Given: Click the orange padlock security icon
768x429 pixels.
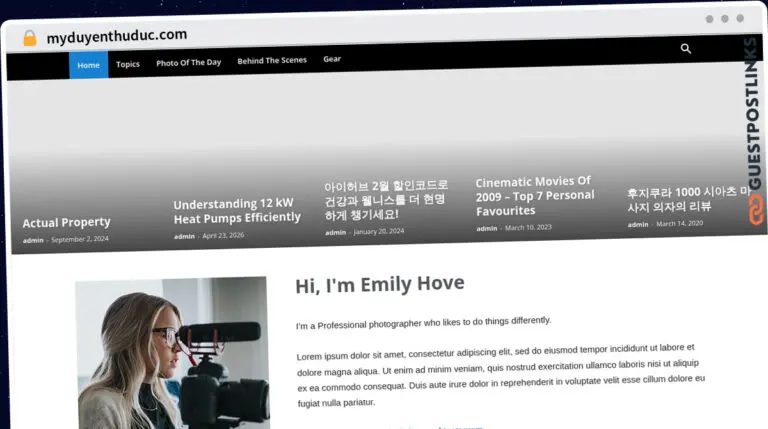Looking at the screenshot, I should click(30, 38).
